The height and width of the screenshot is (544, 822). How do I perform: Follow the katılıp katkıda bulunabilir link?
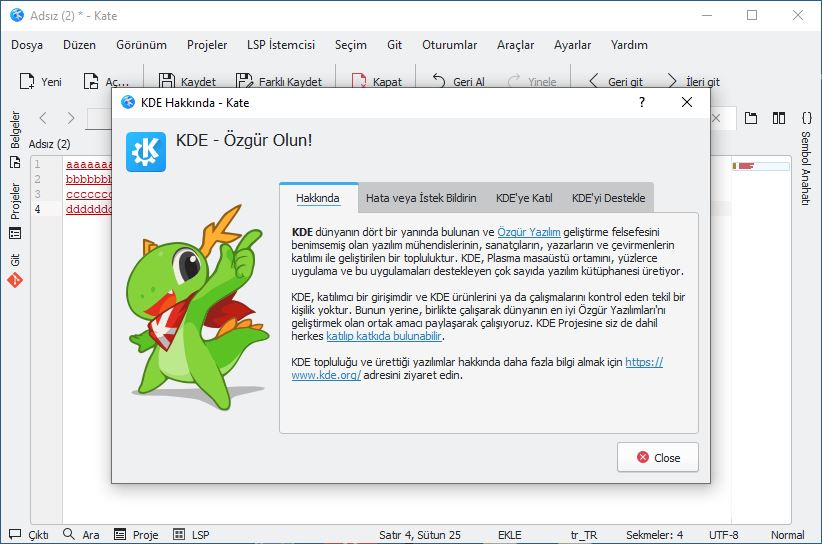[384, 336]
